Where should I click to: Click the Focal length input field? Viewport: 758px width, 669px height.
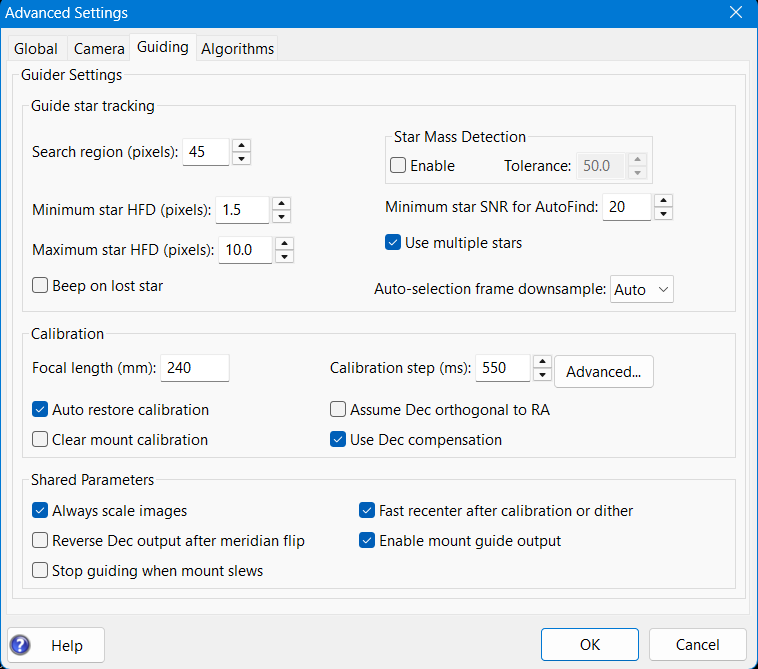pyautogui.click(x=195, y=368)
